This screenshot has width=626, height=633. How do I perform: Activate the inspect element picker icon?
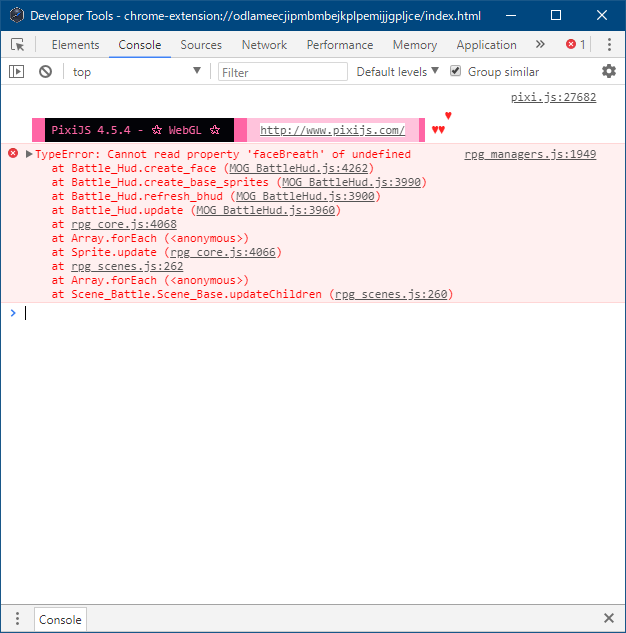17,44
